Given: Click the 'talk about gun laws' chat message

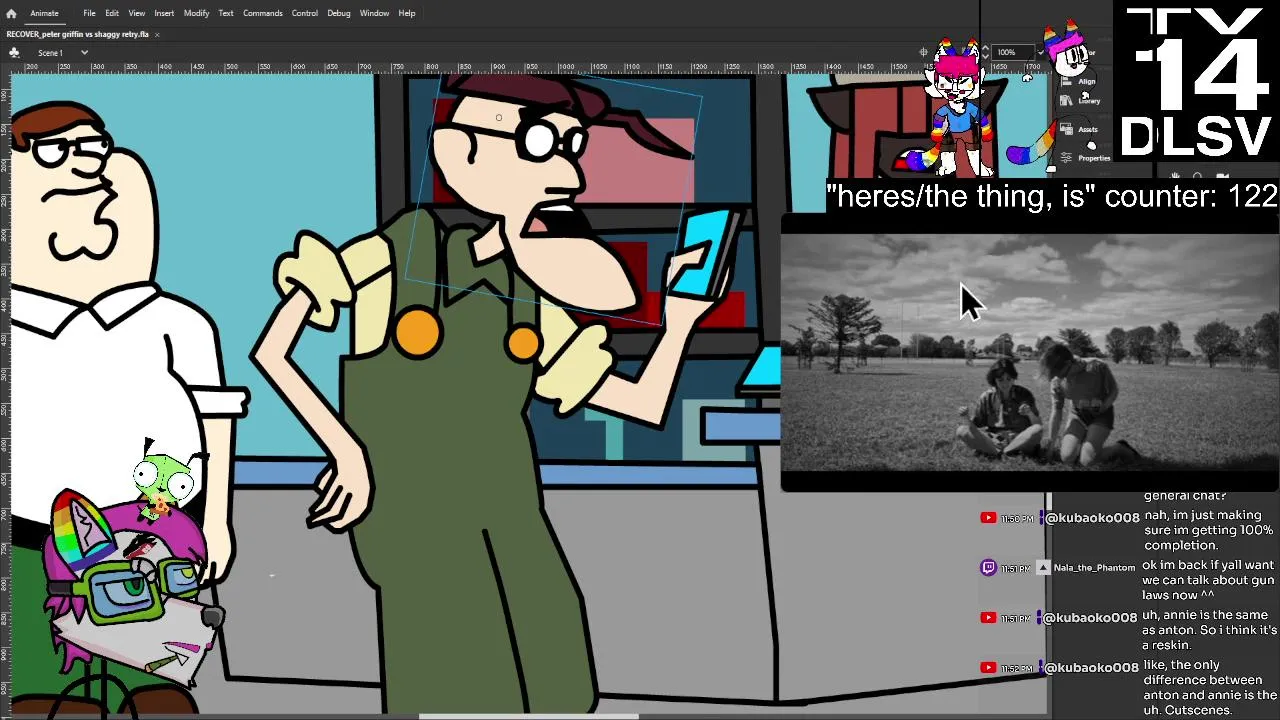Looking at the screenshot, I should click(1208, 580).
